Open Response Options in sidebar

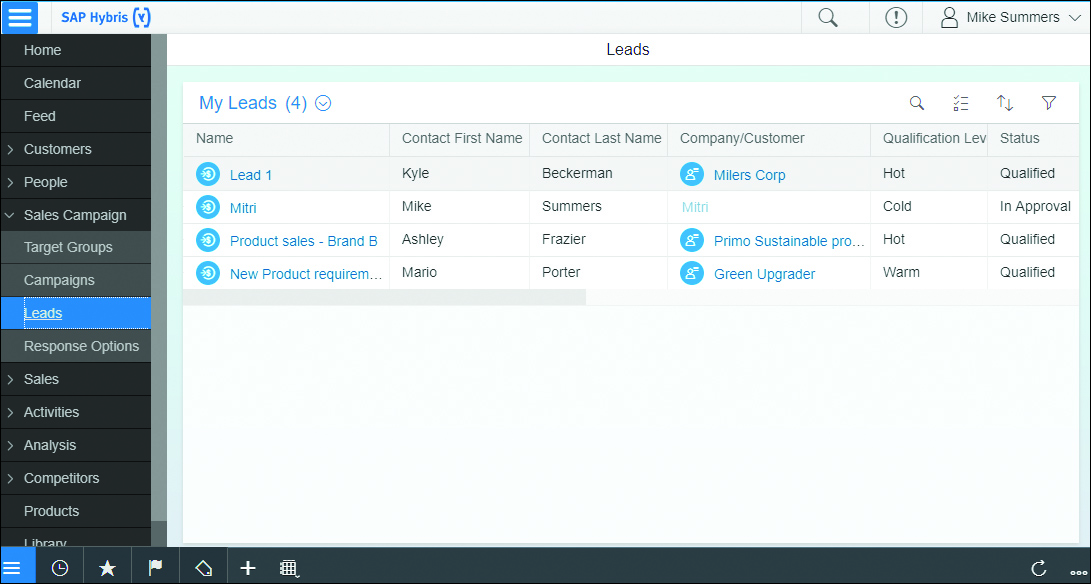(76, 346)
